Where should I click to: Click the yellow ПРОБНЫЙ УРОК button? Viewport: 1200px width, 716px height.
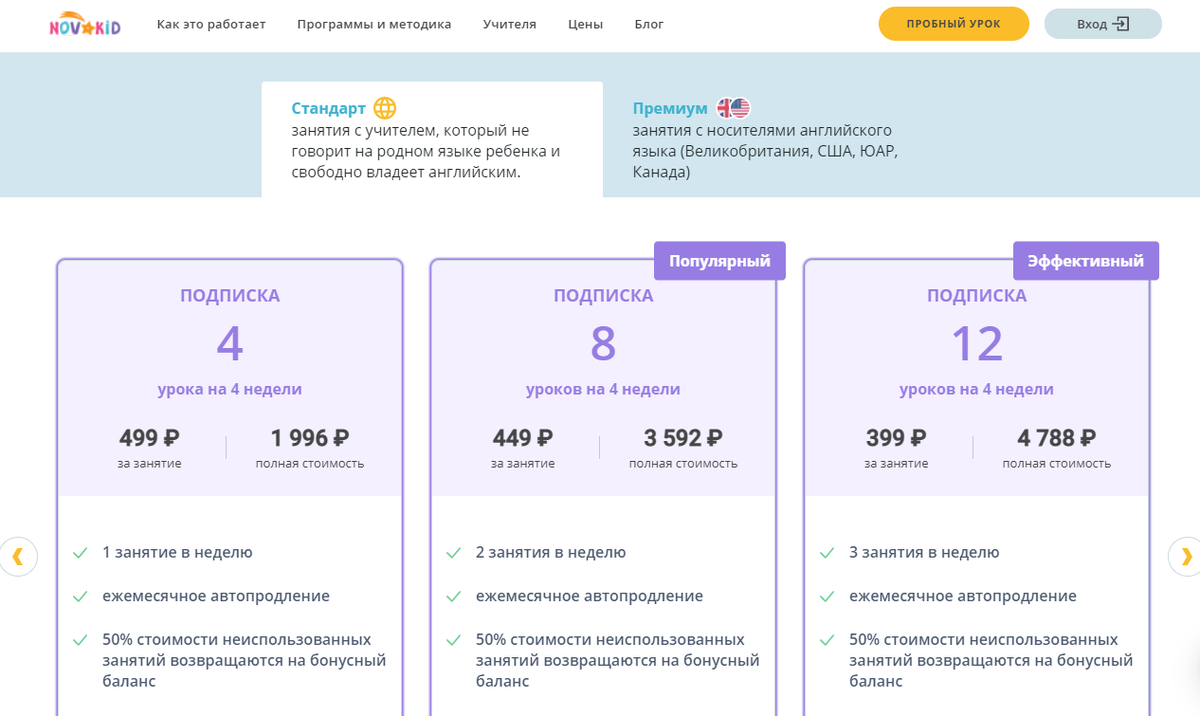tap(954, 24)
